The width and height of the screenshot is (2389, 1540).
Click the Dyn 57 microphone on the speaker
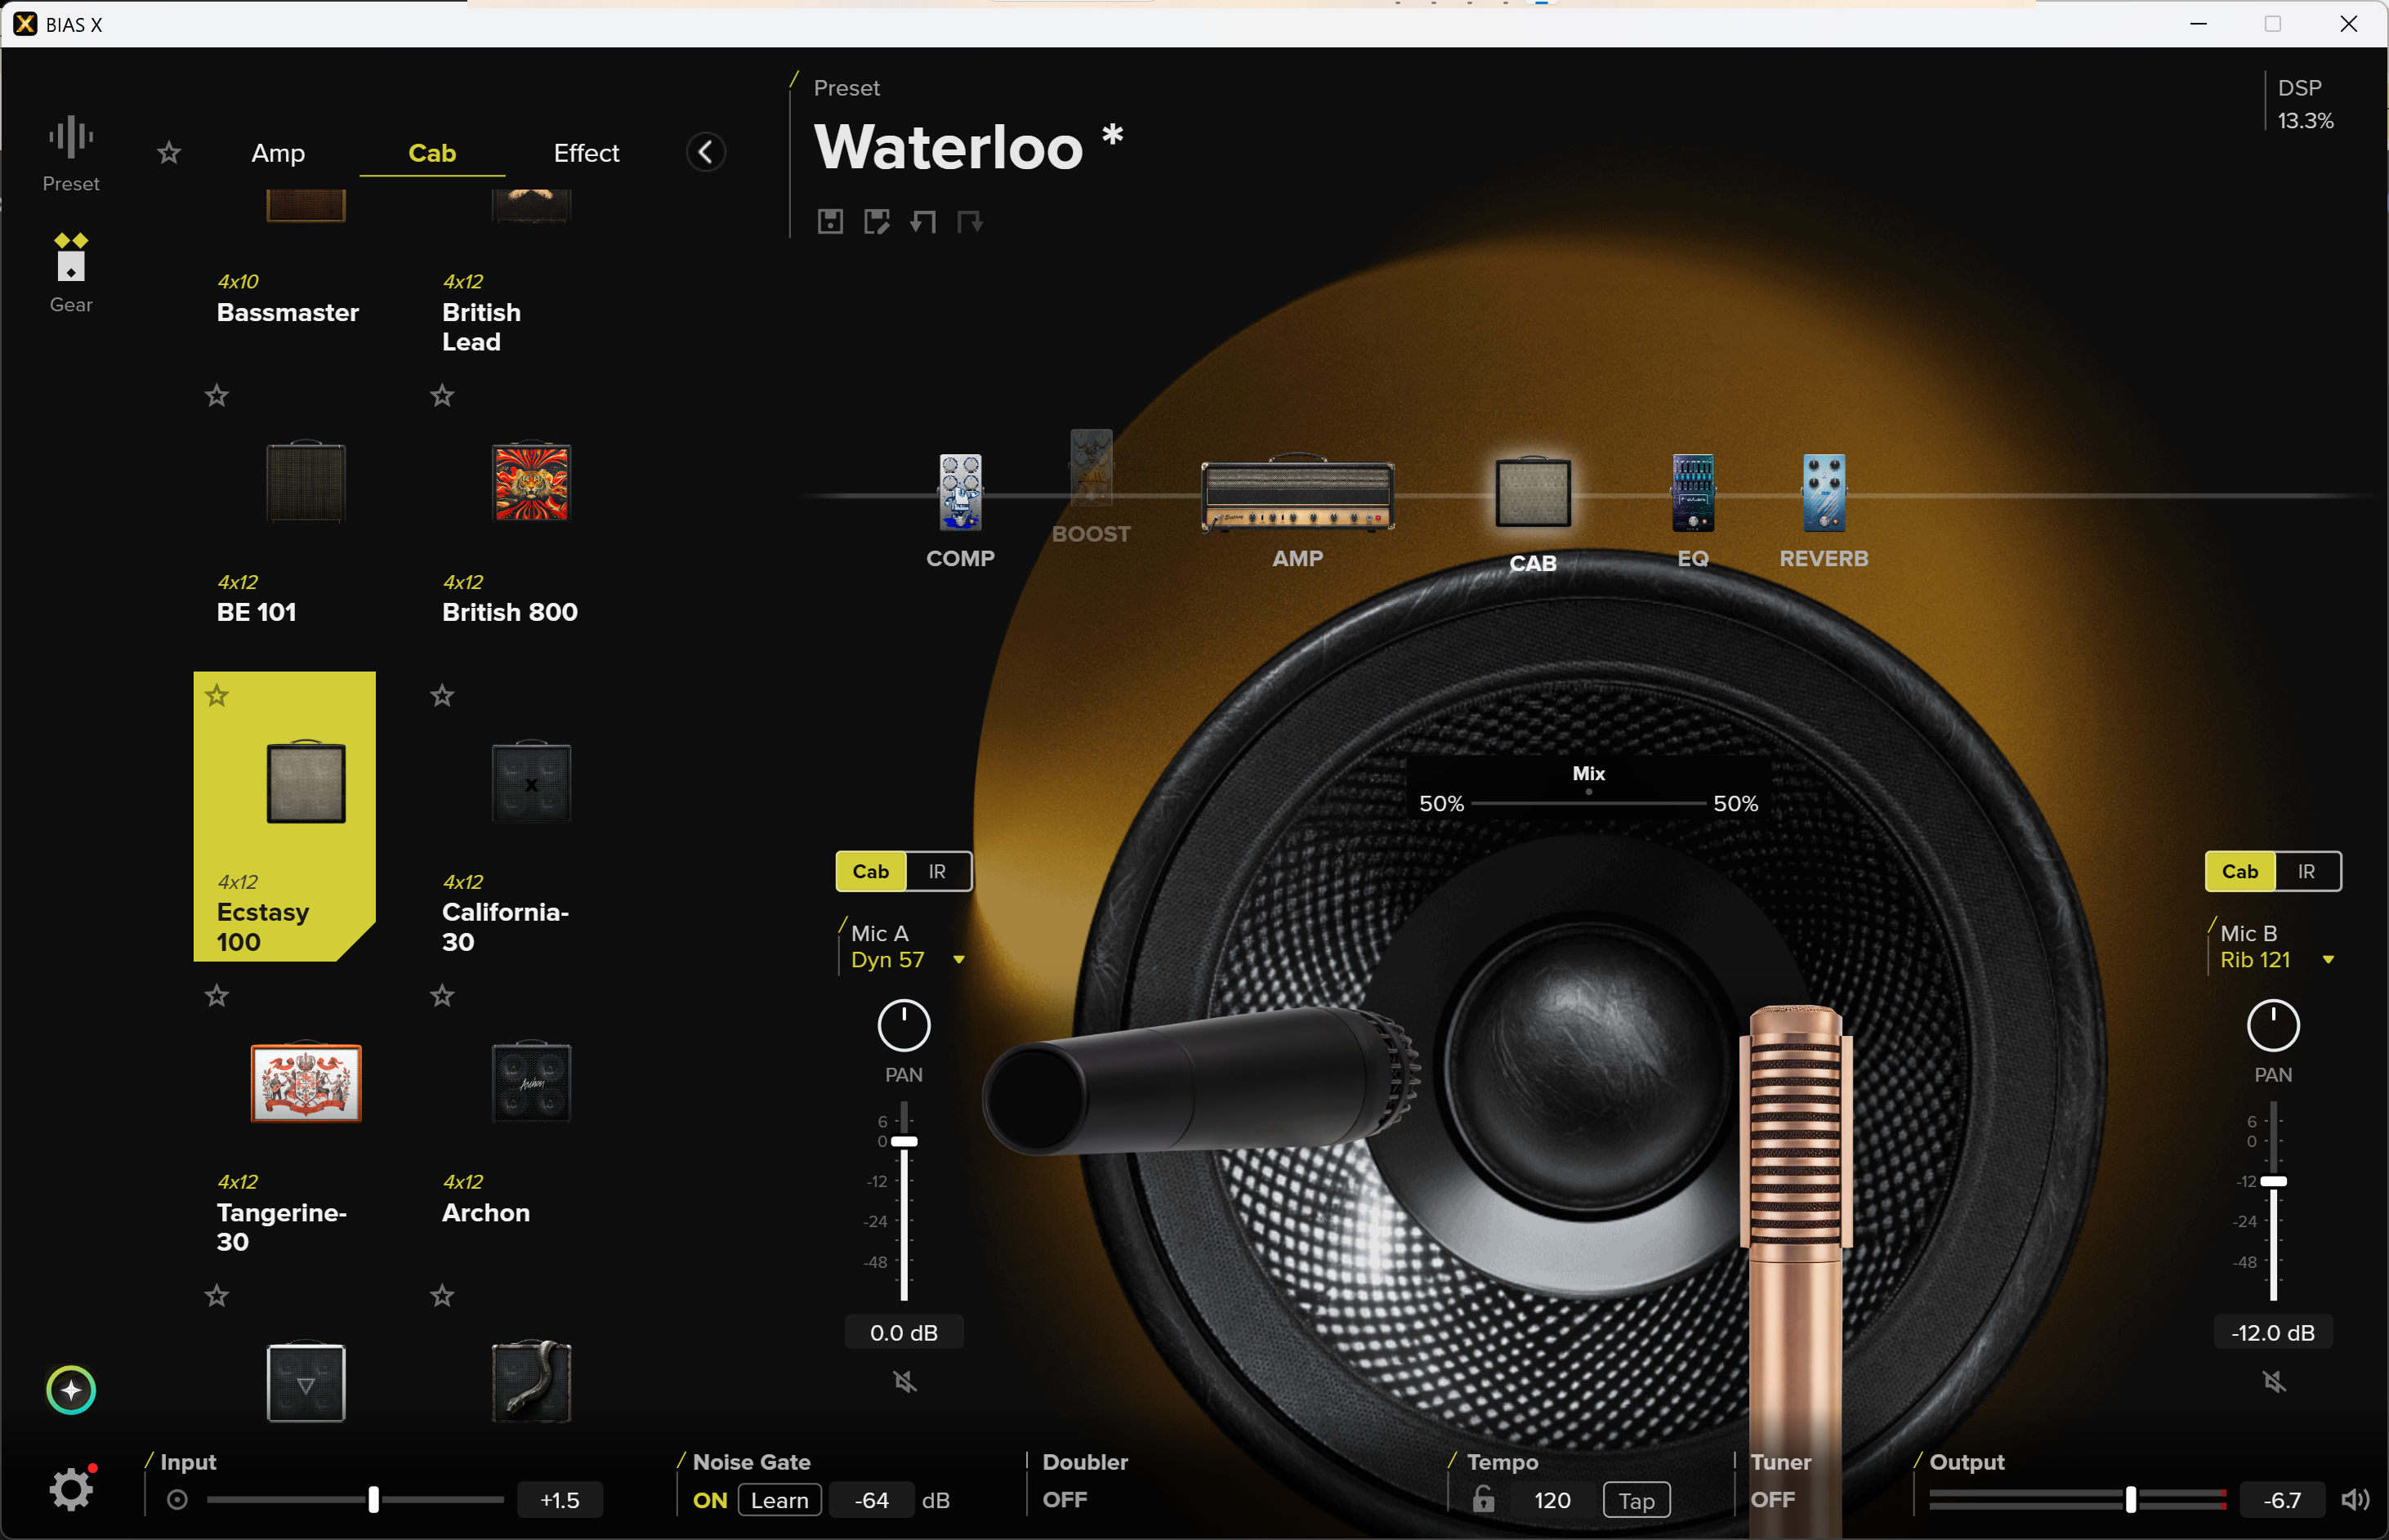[x=1200, y=1081]
